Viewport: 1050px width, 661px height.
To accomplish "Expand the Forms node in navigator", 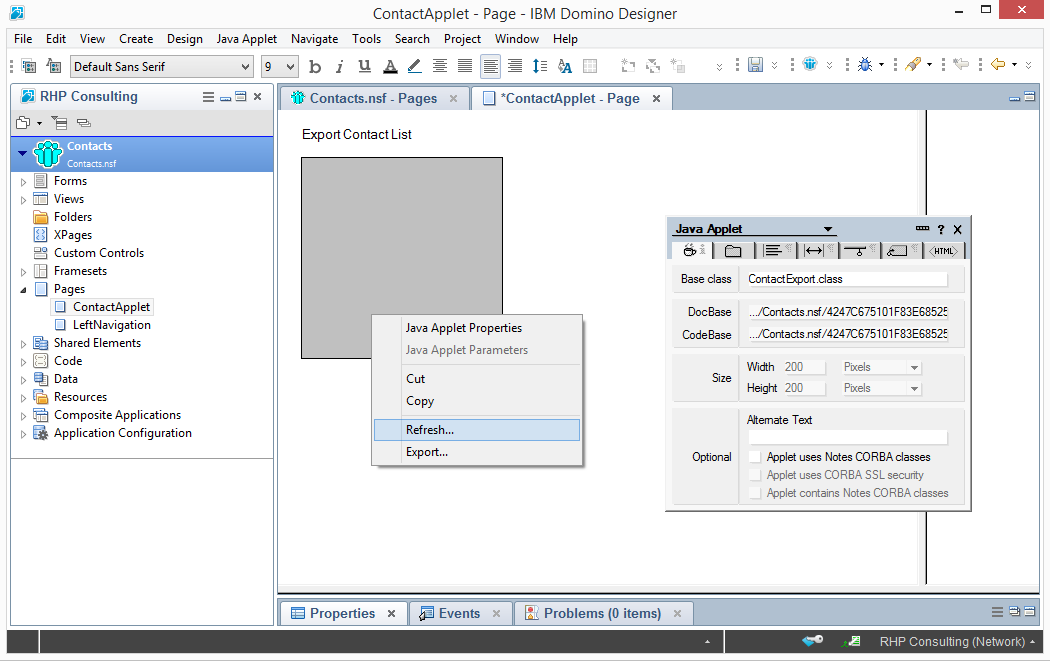I will (x=24, y=182).
